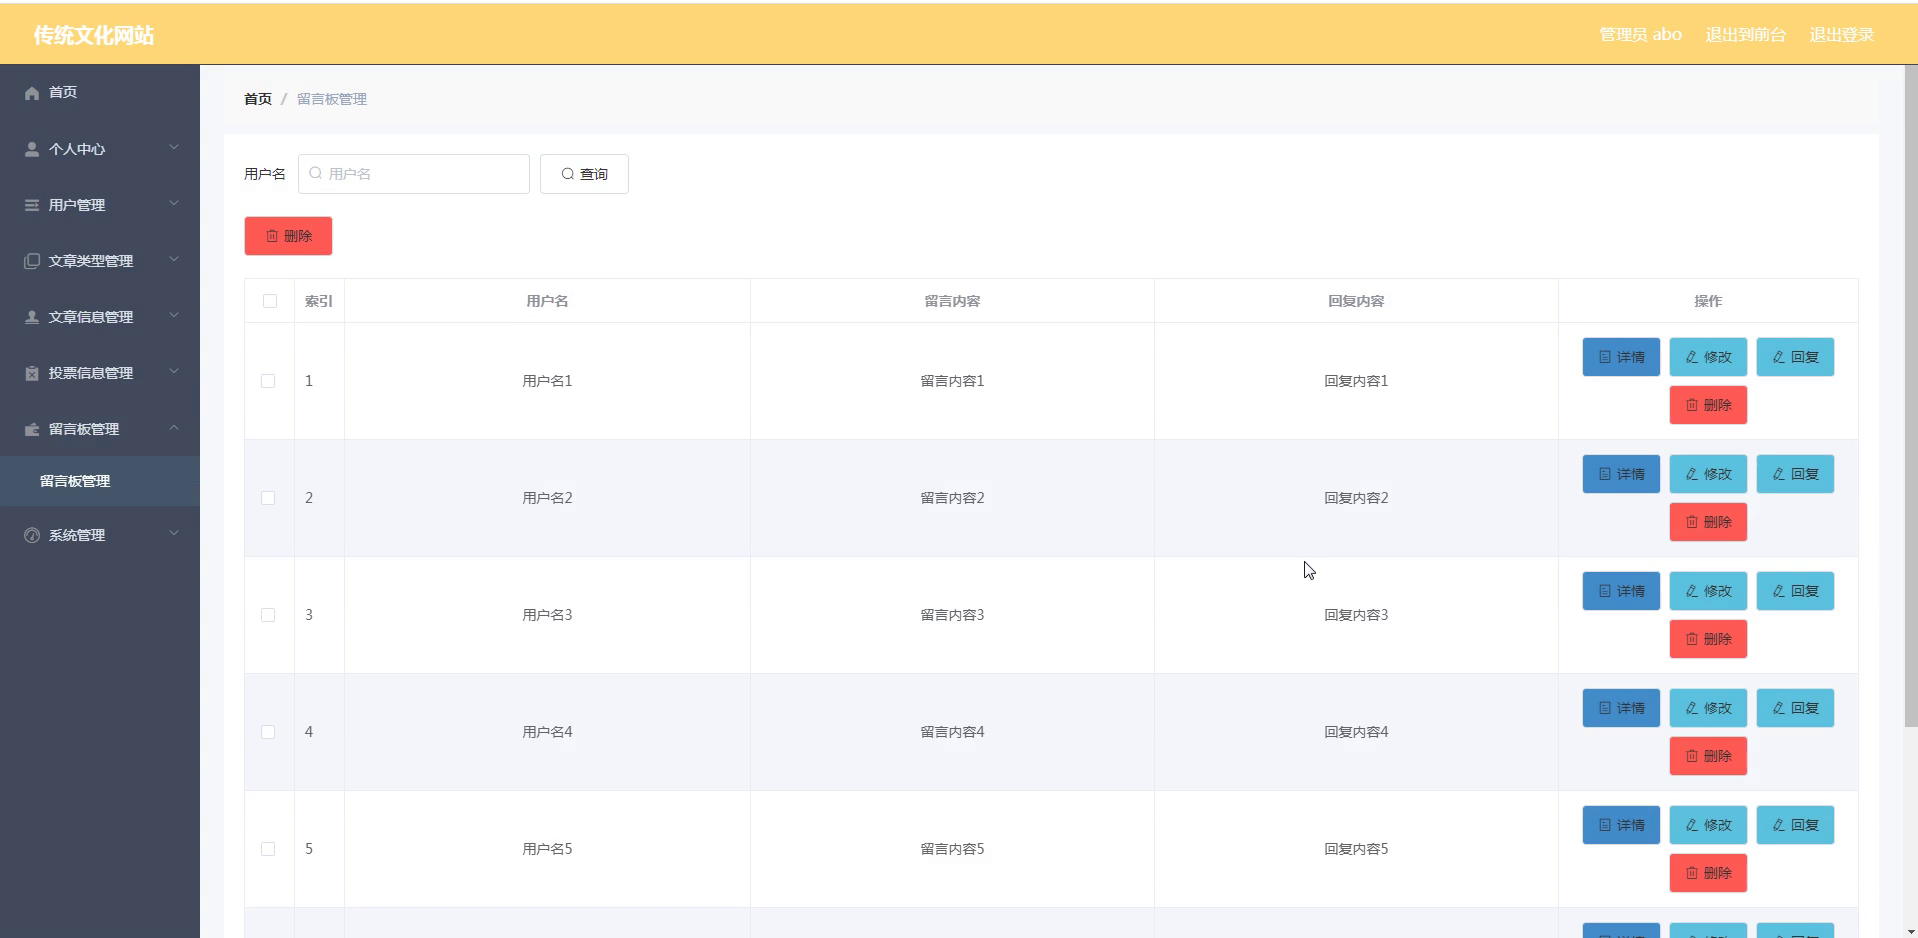This screenshot has width=1918, height=938.
Task: Click the person icon beside 个人中心
Action: click(32, 149)
